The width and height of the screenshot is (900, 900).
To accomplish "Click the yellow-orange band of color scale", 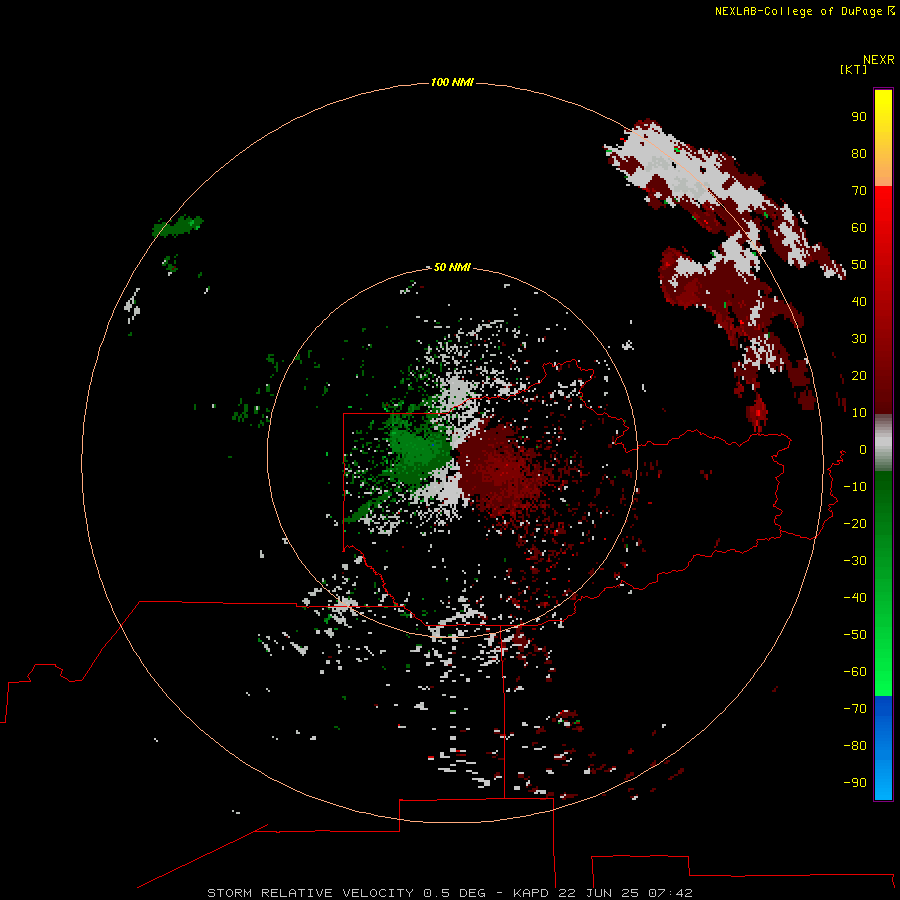I will [883, 138].
